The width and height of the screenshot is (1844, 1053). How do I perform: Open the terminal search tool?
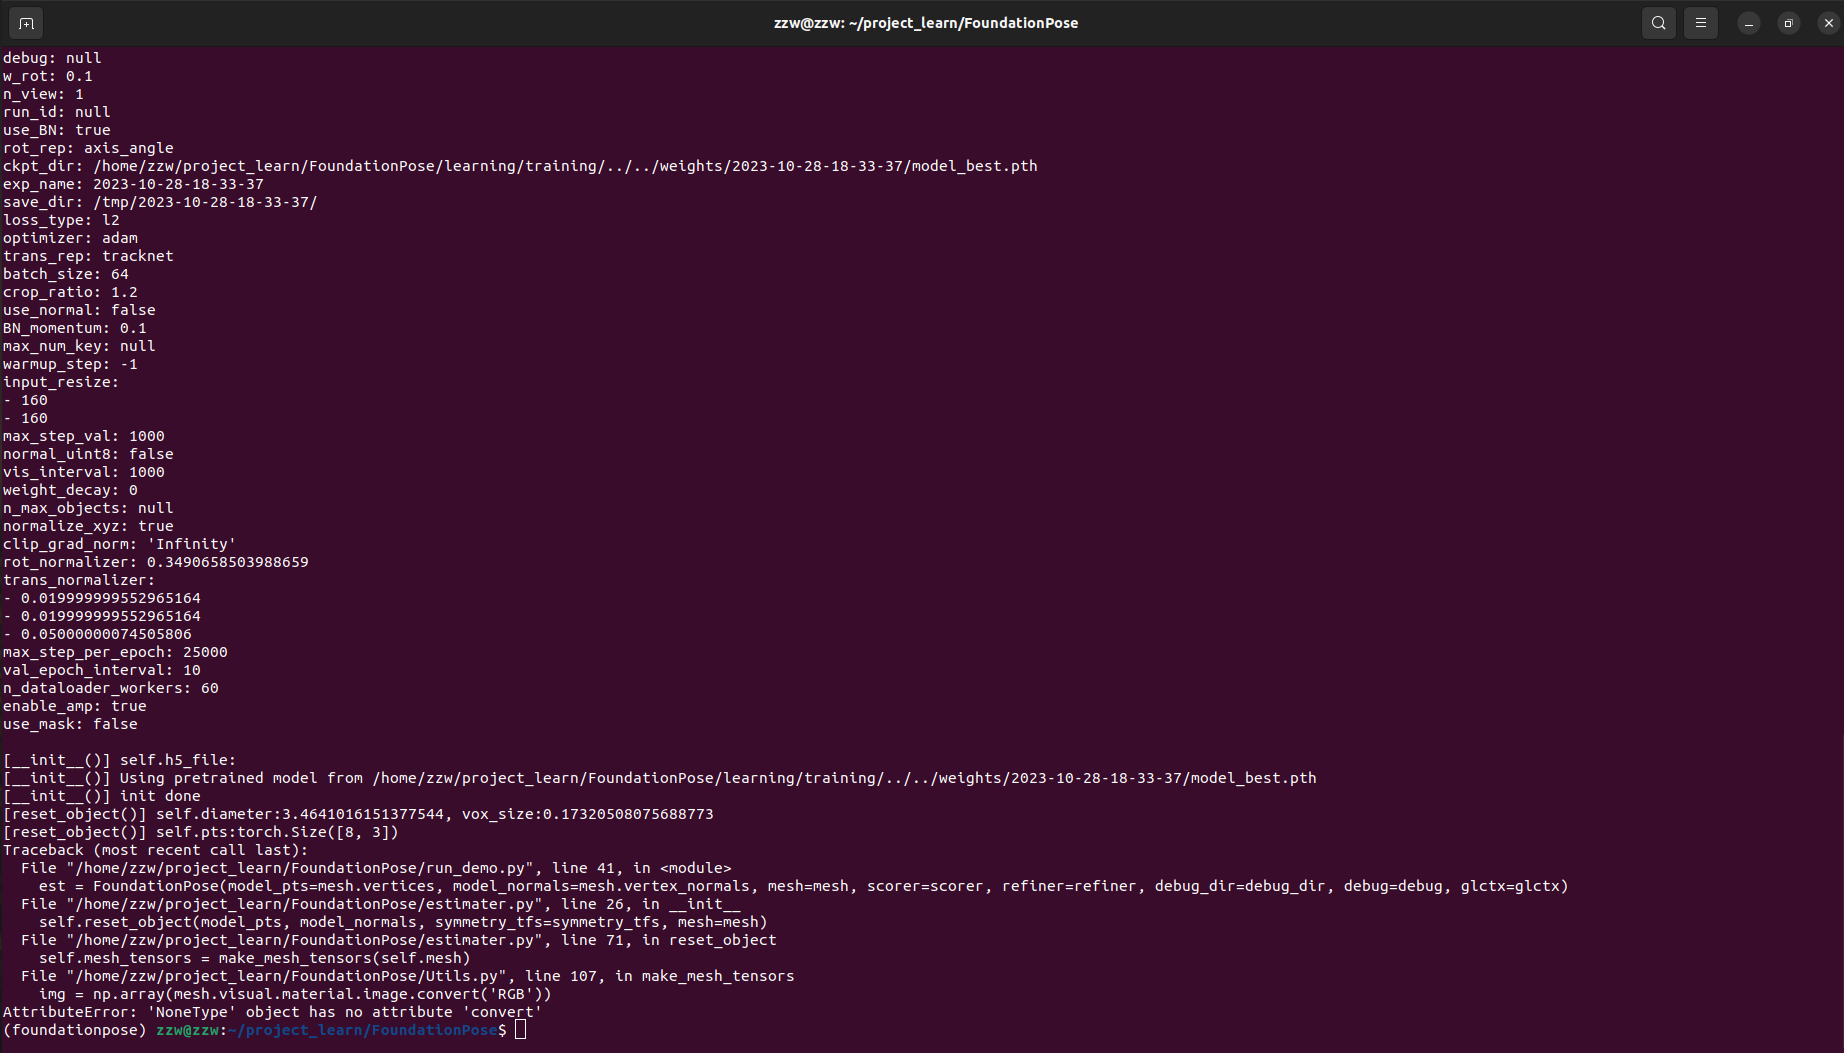click(1658, 23)
